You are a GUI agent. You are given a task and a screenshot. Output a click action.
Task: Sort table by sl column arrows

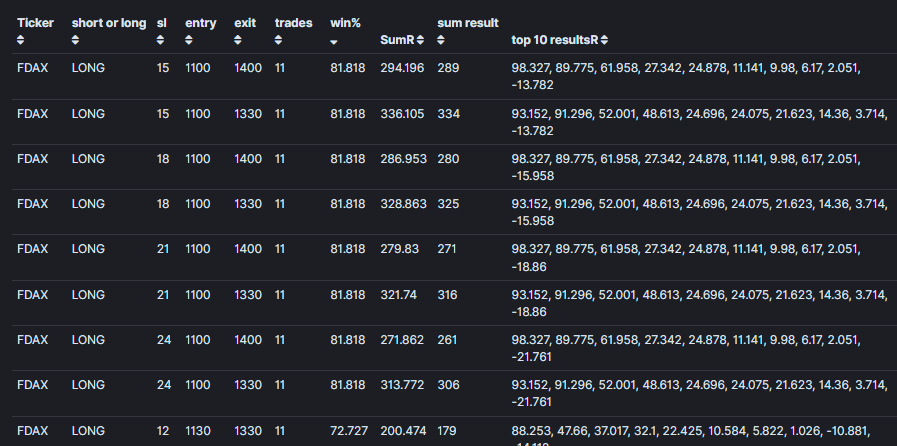[x=160, y=40]
